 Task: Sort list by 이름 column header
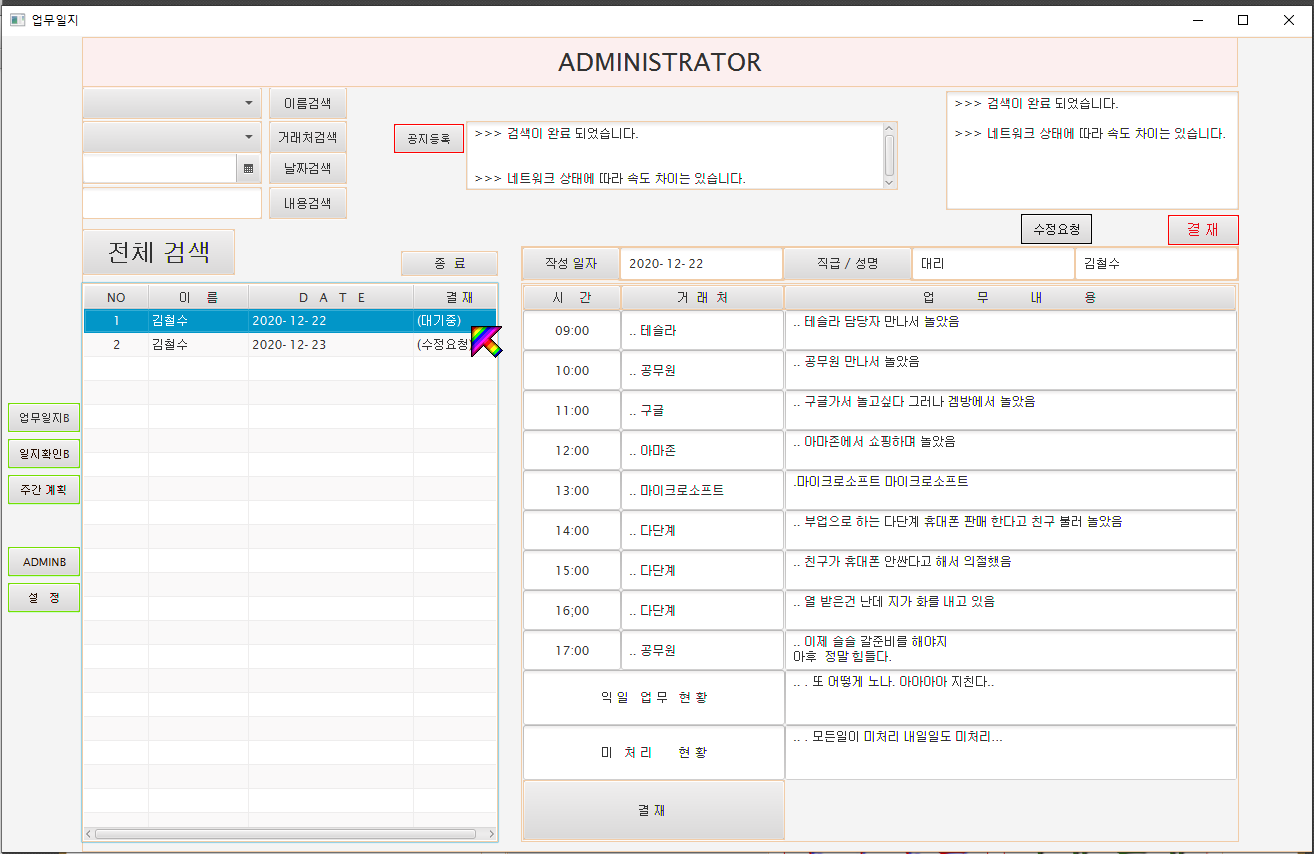[x=198, y=297]
